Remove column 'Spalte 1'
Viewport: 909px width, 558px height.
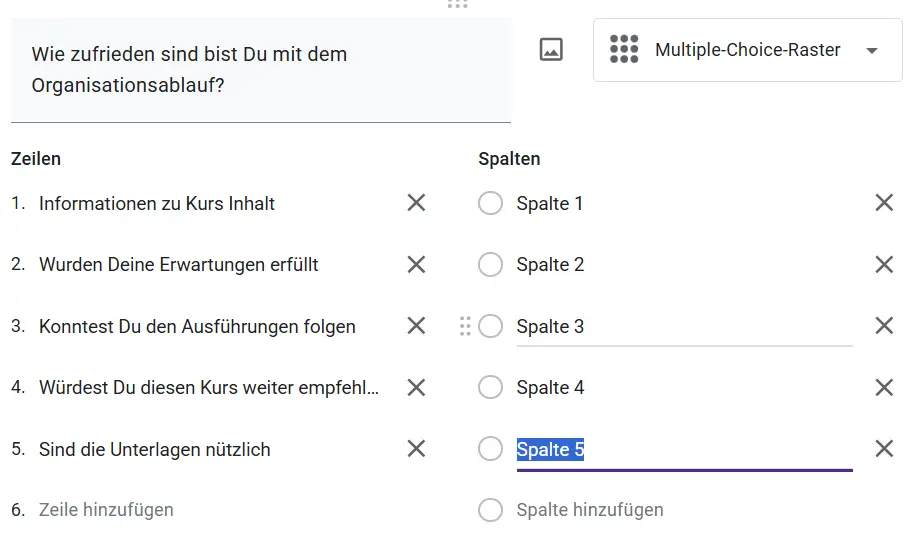click(884, 203)
